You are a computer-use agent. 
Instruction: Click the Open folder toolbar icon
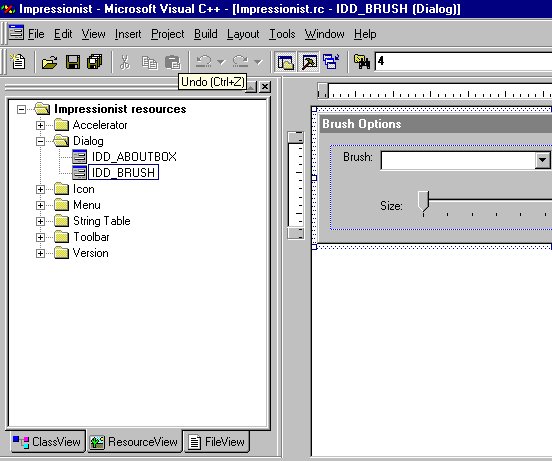coord(49,62)
